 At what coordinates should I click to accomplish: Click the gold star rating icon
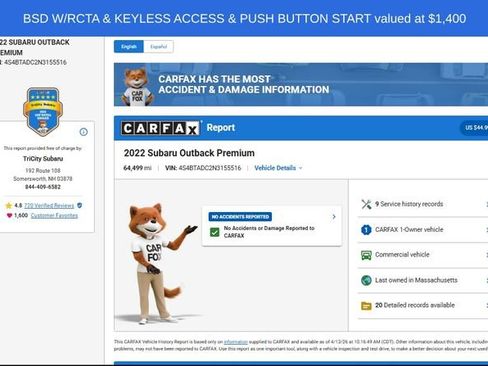(x=9, y=206)
